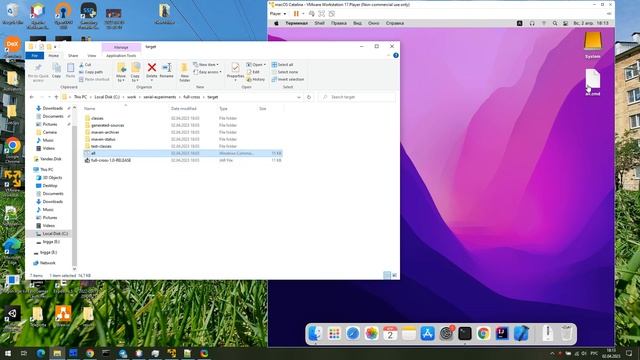Open Xcode in the macOS dock
The image size is (640, 360).
(x=521, y=333)
